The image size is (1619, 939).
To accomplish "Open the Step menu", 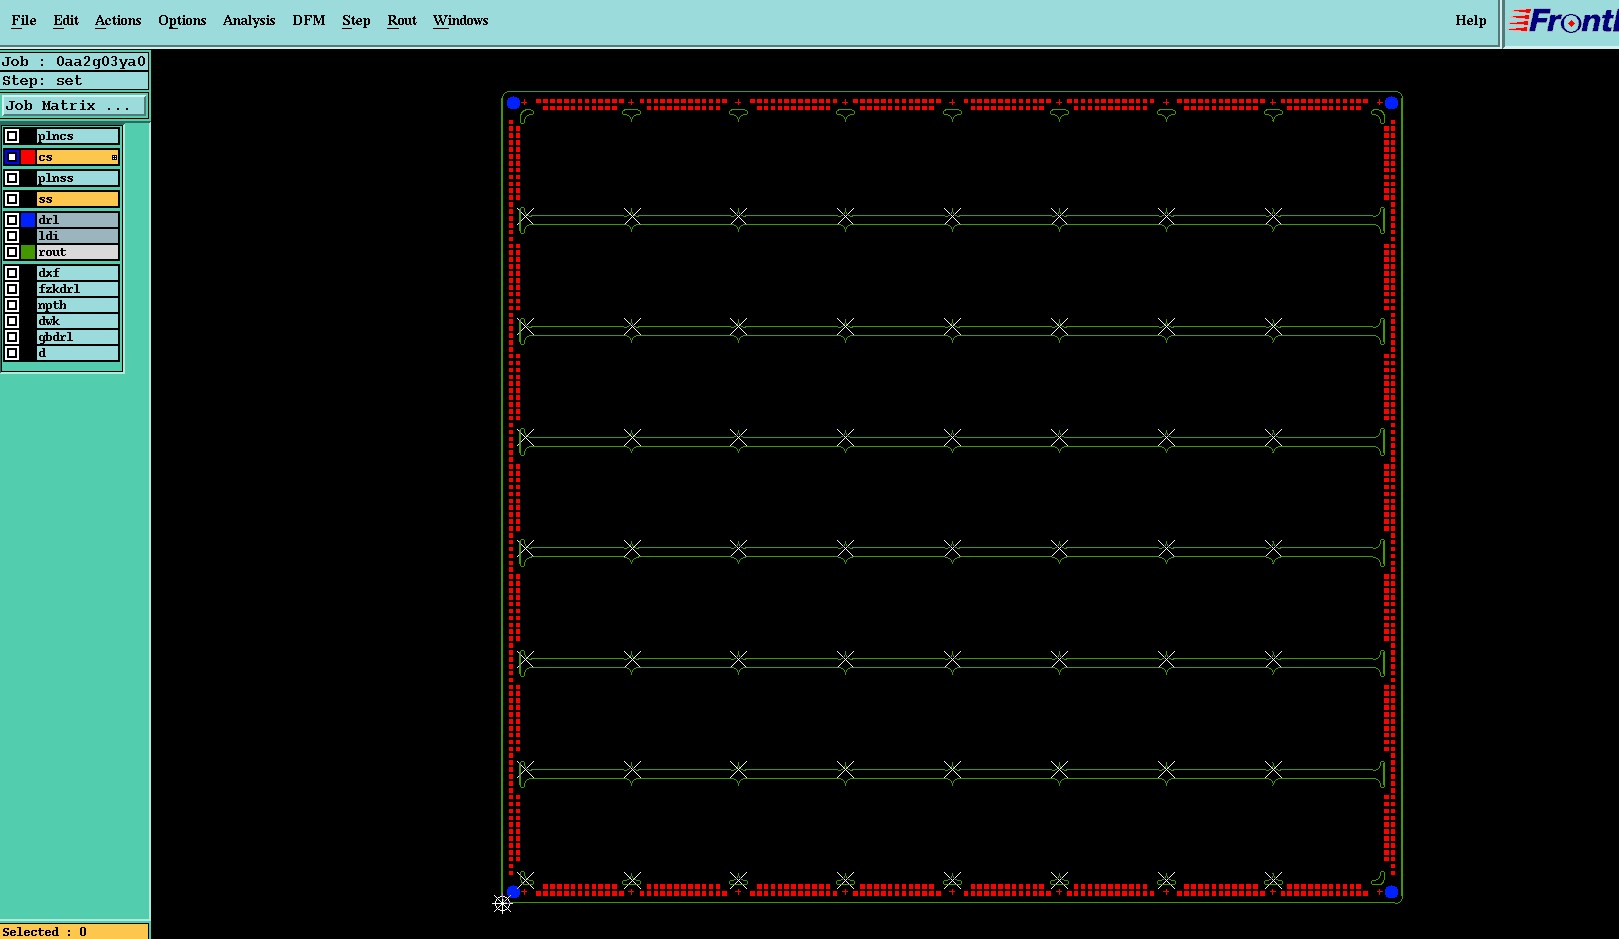I will click(x=356, y=20).
